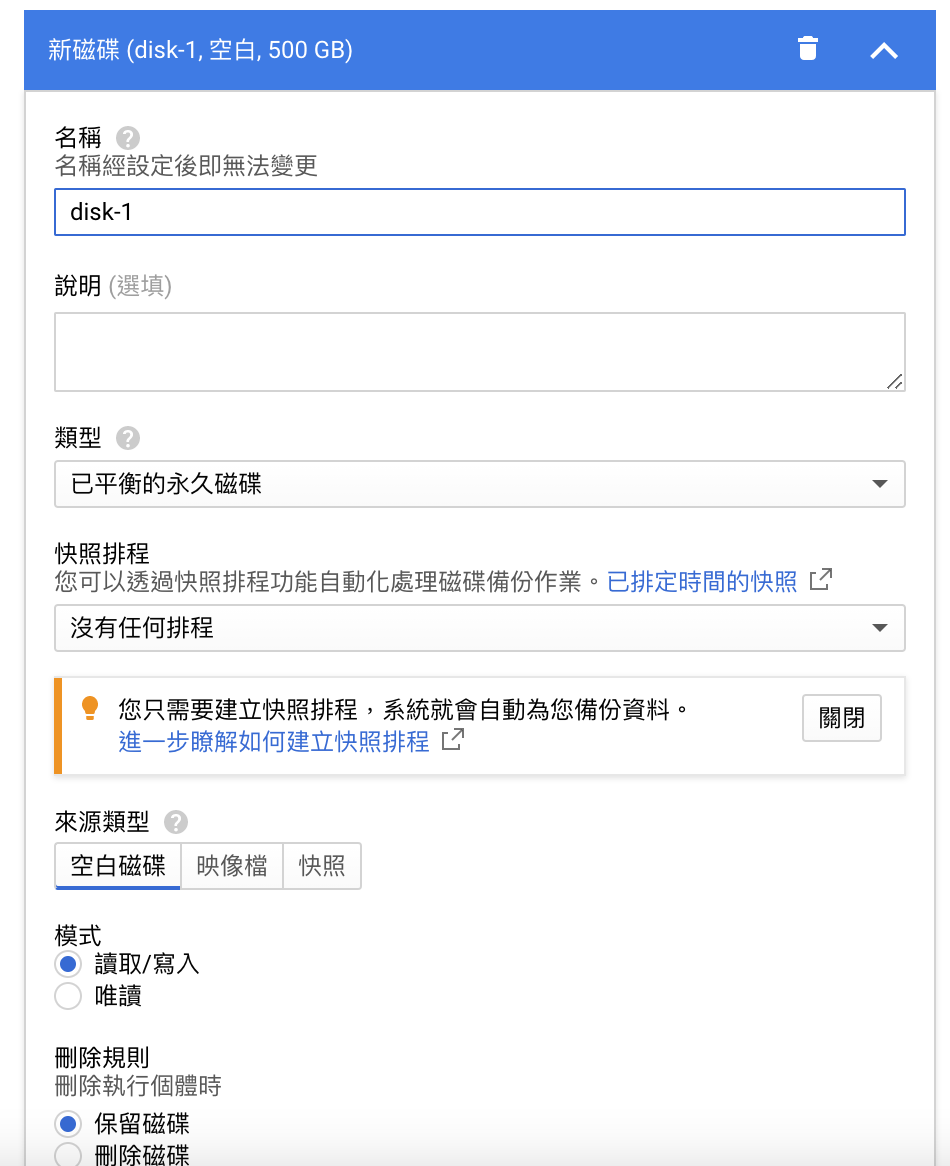Open the 已排定時間的快照 link
950x1166 pixels.
(x=702, y=582)
